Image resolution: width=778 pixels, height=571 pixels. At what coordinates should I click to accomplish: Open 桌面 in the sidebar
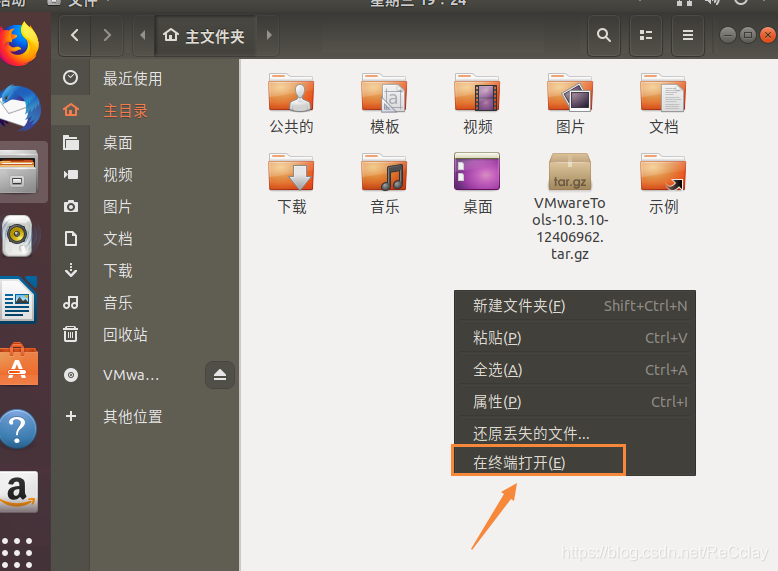(x=145, y=143)
